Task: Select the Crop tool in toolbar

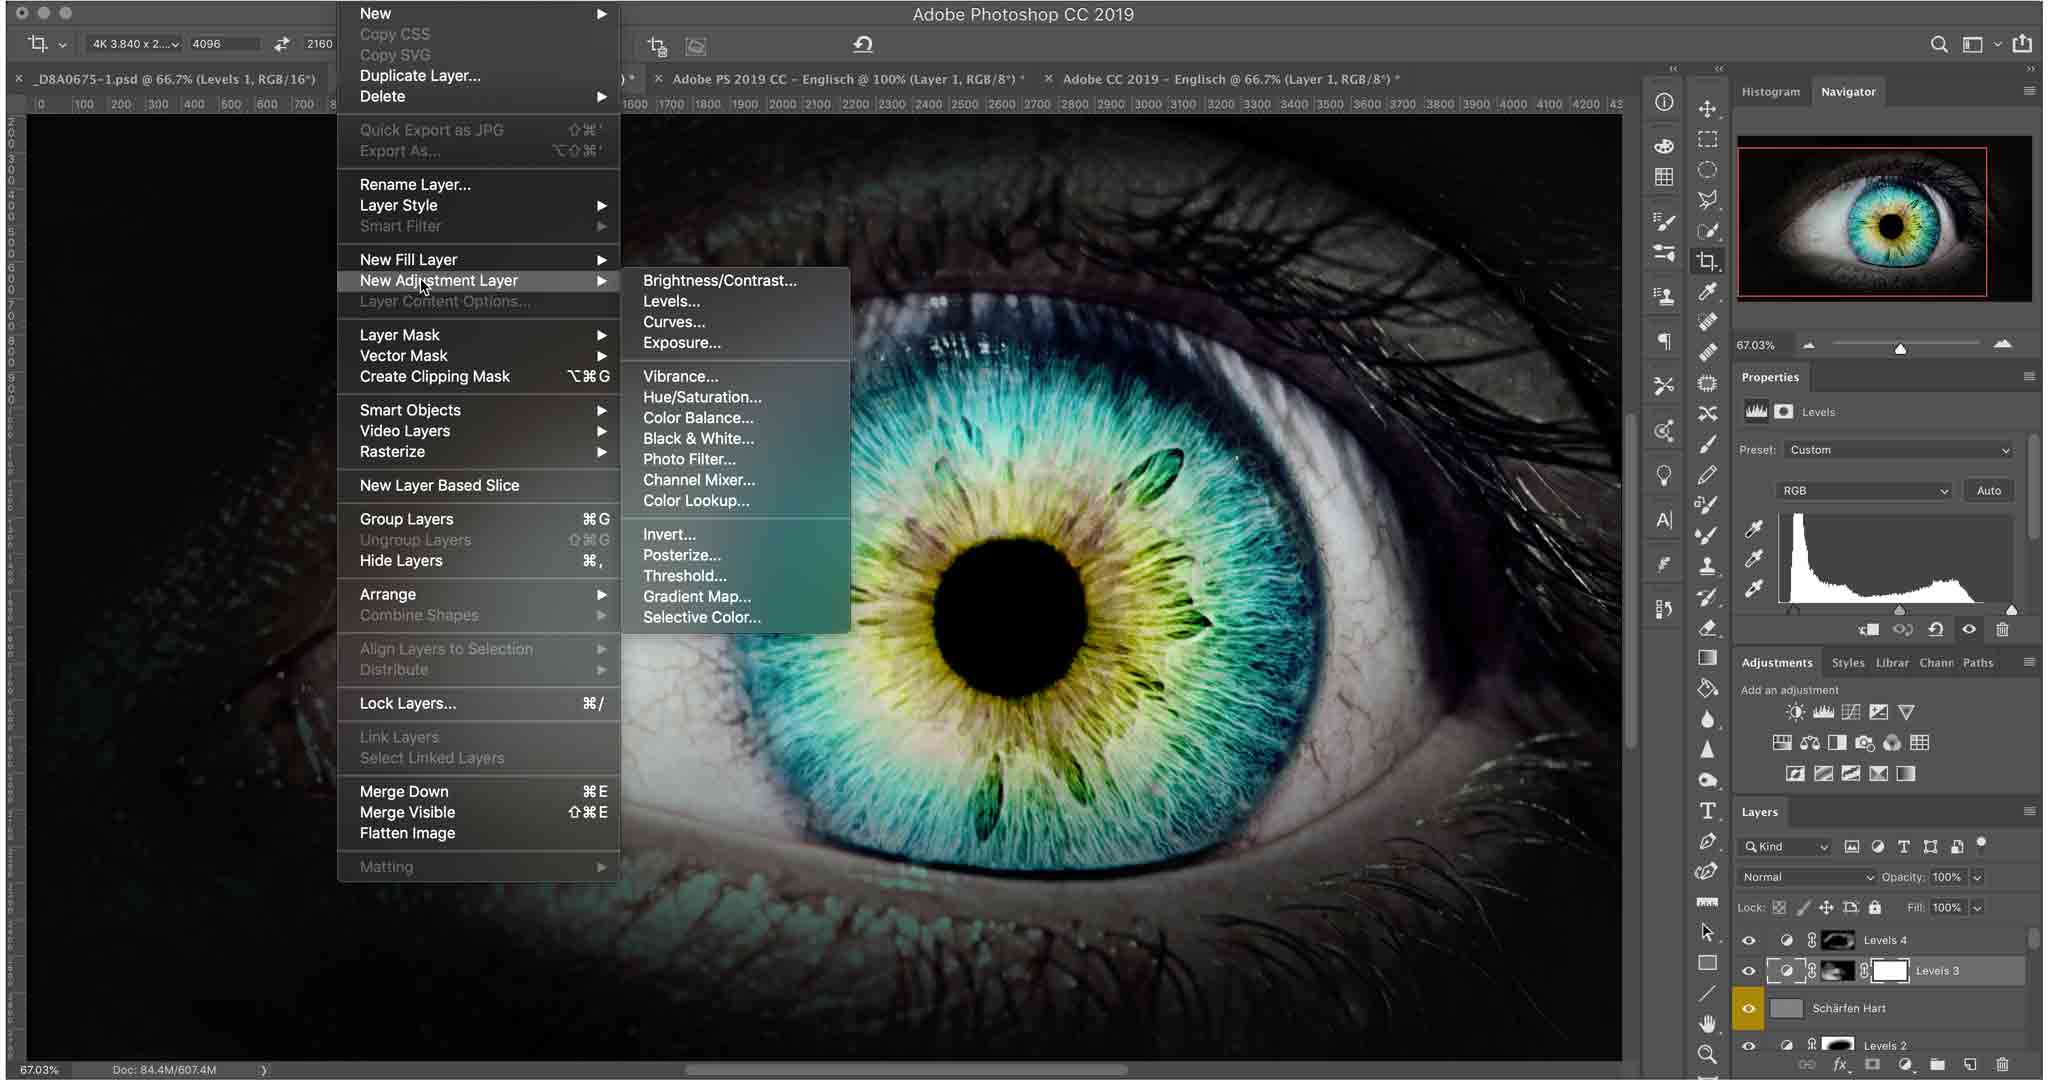Action: pyautogui.click(x=1707, y=261)
